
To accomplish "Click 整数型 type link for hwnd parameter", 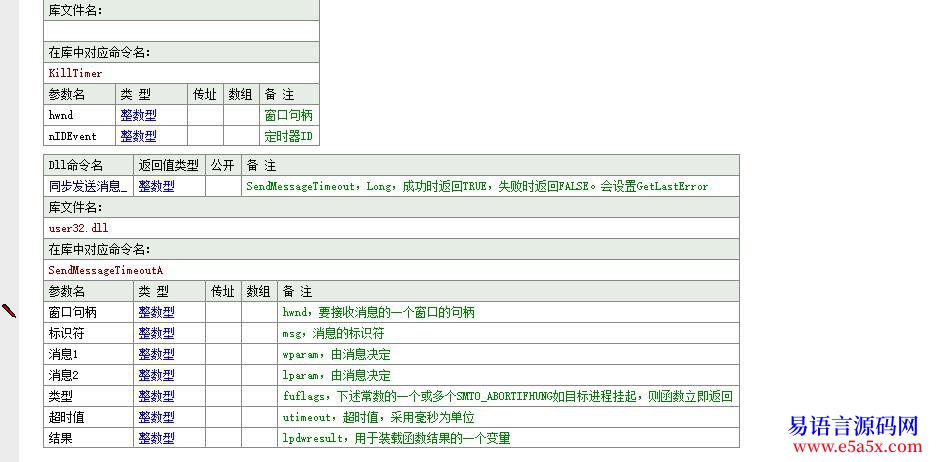I will click(x=138, y=115).
